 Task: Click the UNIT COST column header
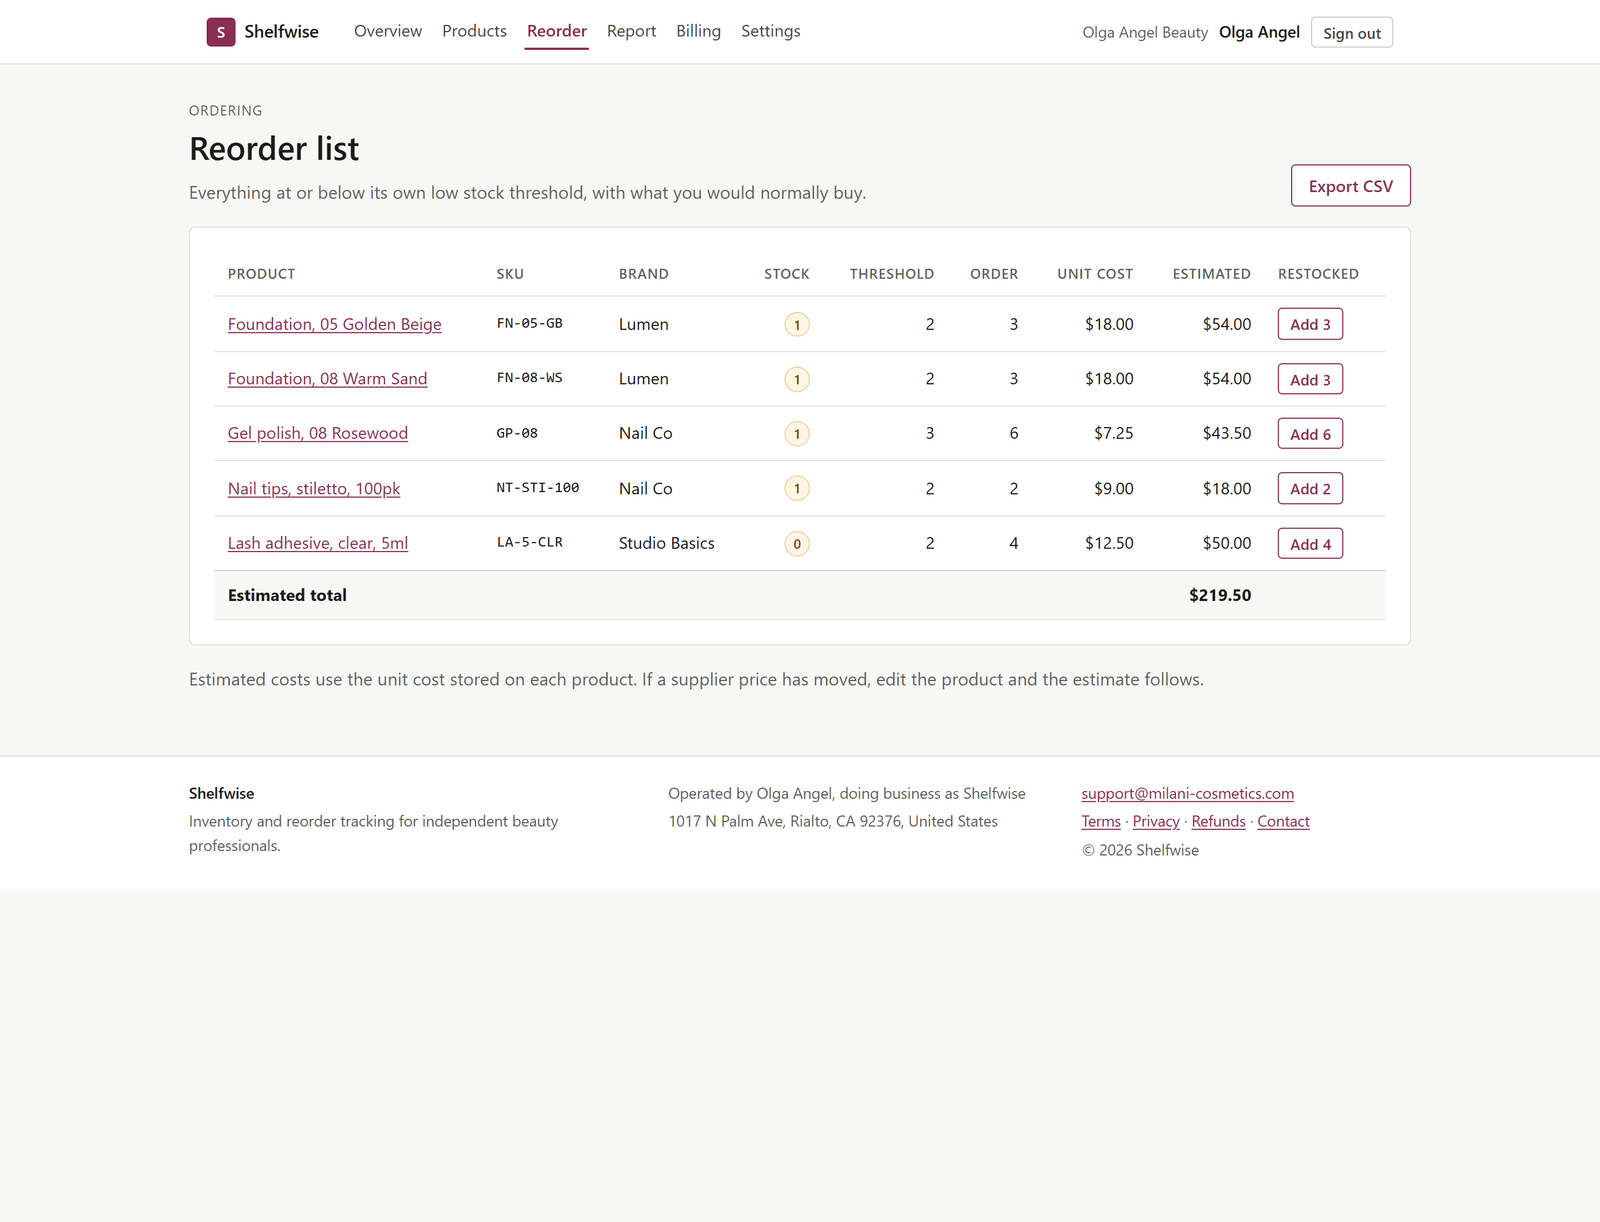pos(1095,274)
